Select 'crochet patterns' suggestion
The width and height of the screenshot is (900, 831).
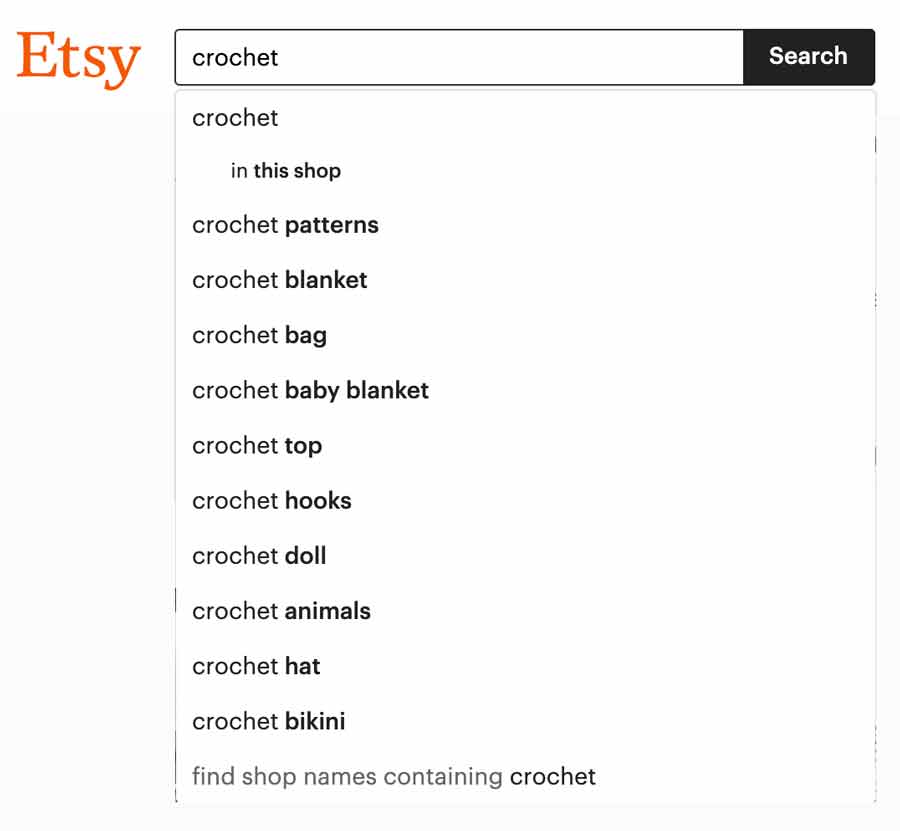(525, 224)
